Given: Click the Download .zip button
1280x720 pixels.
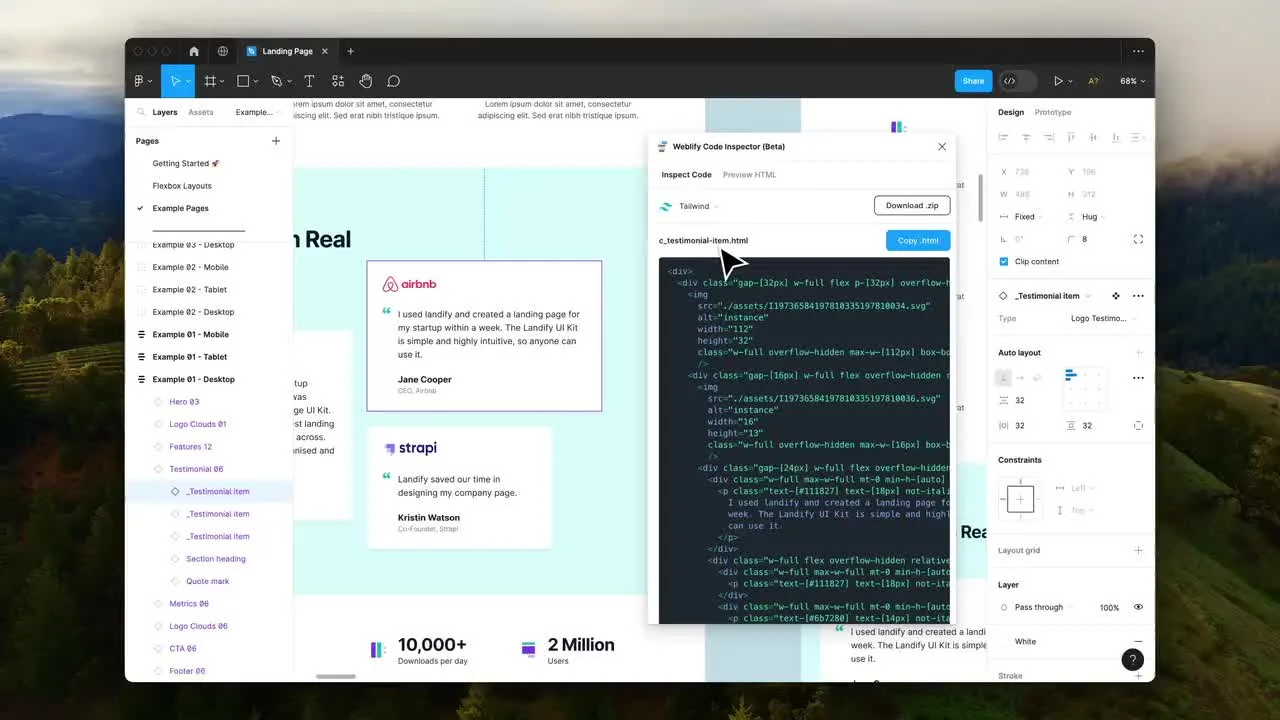Looking at the screenshot, I should pos(911,206).
